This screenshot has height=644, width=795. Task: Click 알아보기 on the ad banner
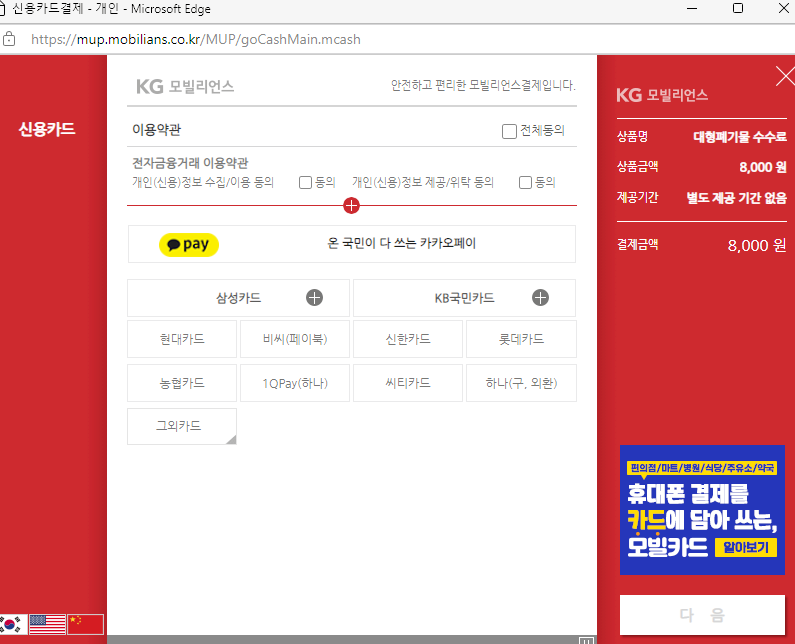tap(746, 548)
